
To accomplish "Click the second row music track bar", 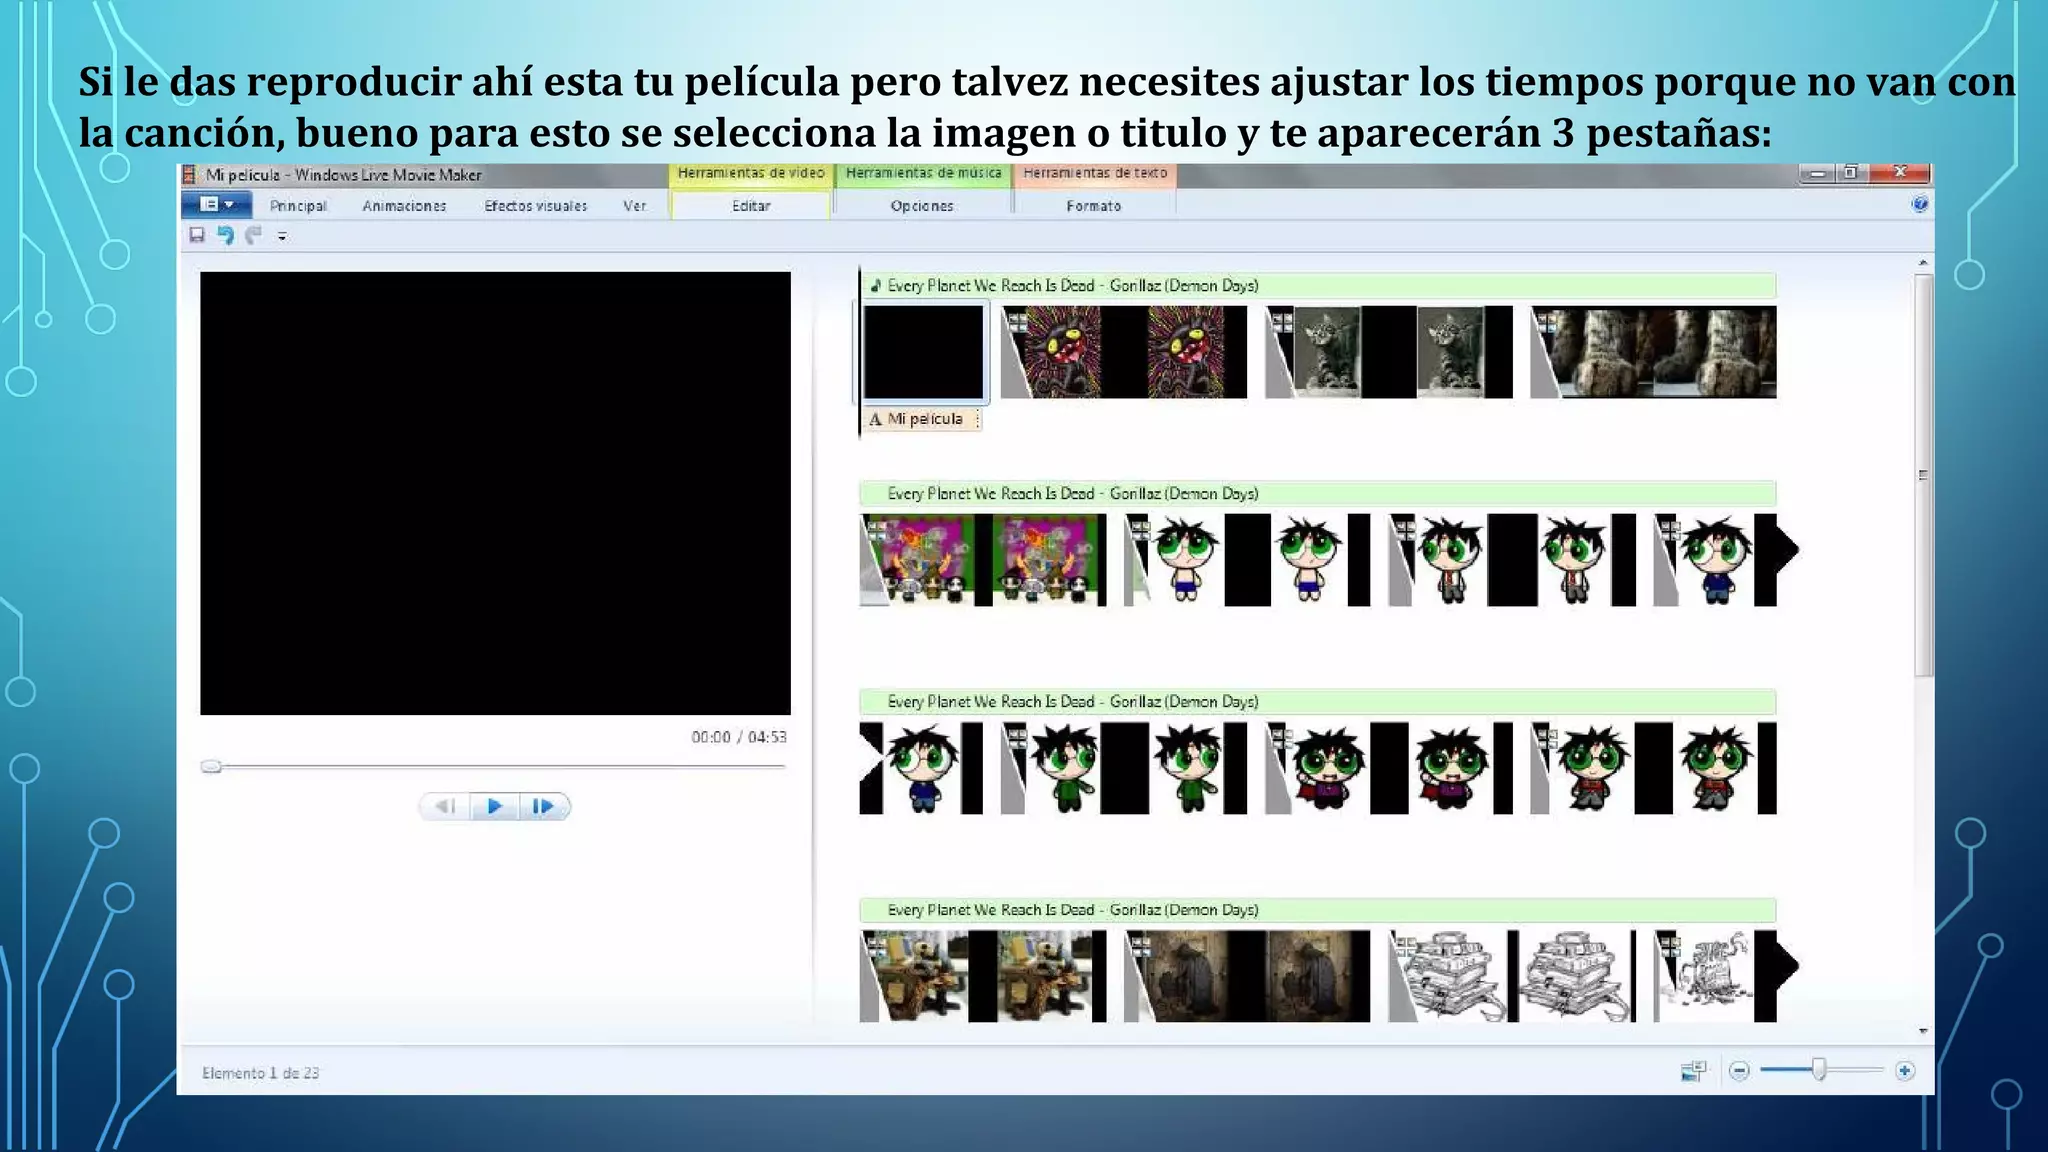I will coord(1318,493).
